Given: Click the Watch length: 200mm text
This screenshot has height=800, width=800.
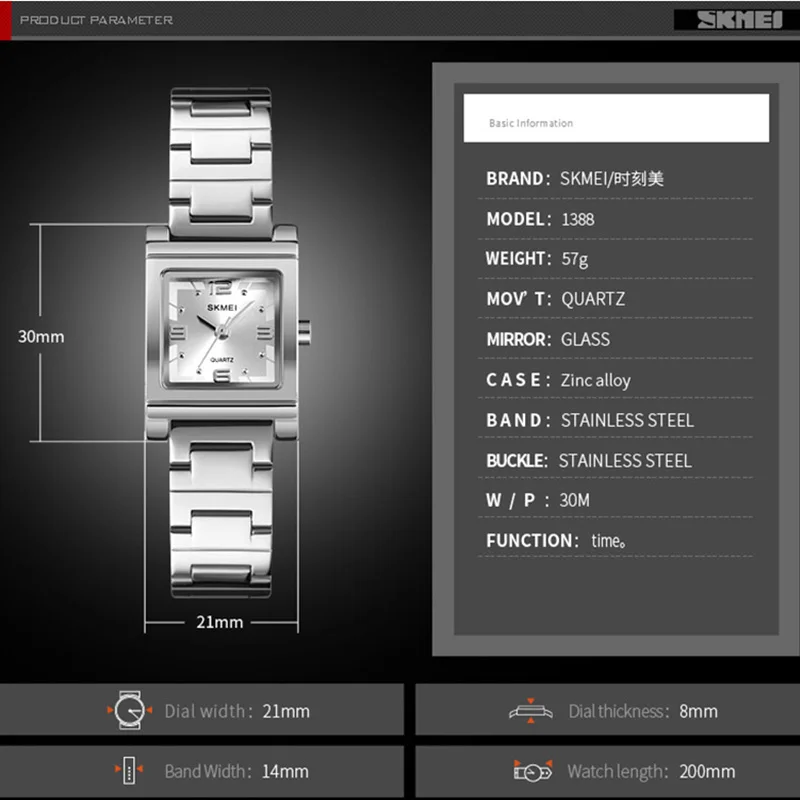Looking at the screenshot, I should [651, 771].
